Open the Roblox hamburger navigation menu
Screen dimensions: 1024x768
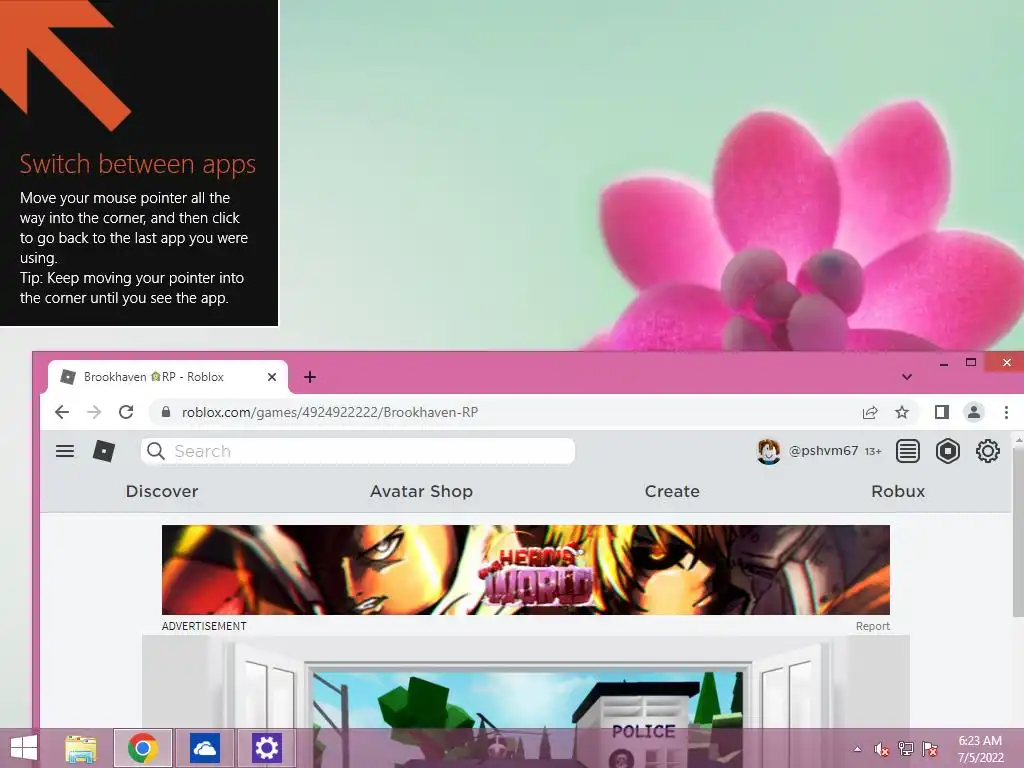(x=65, y=451)
